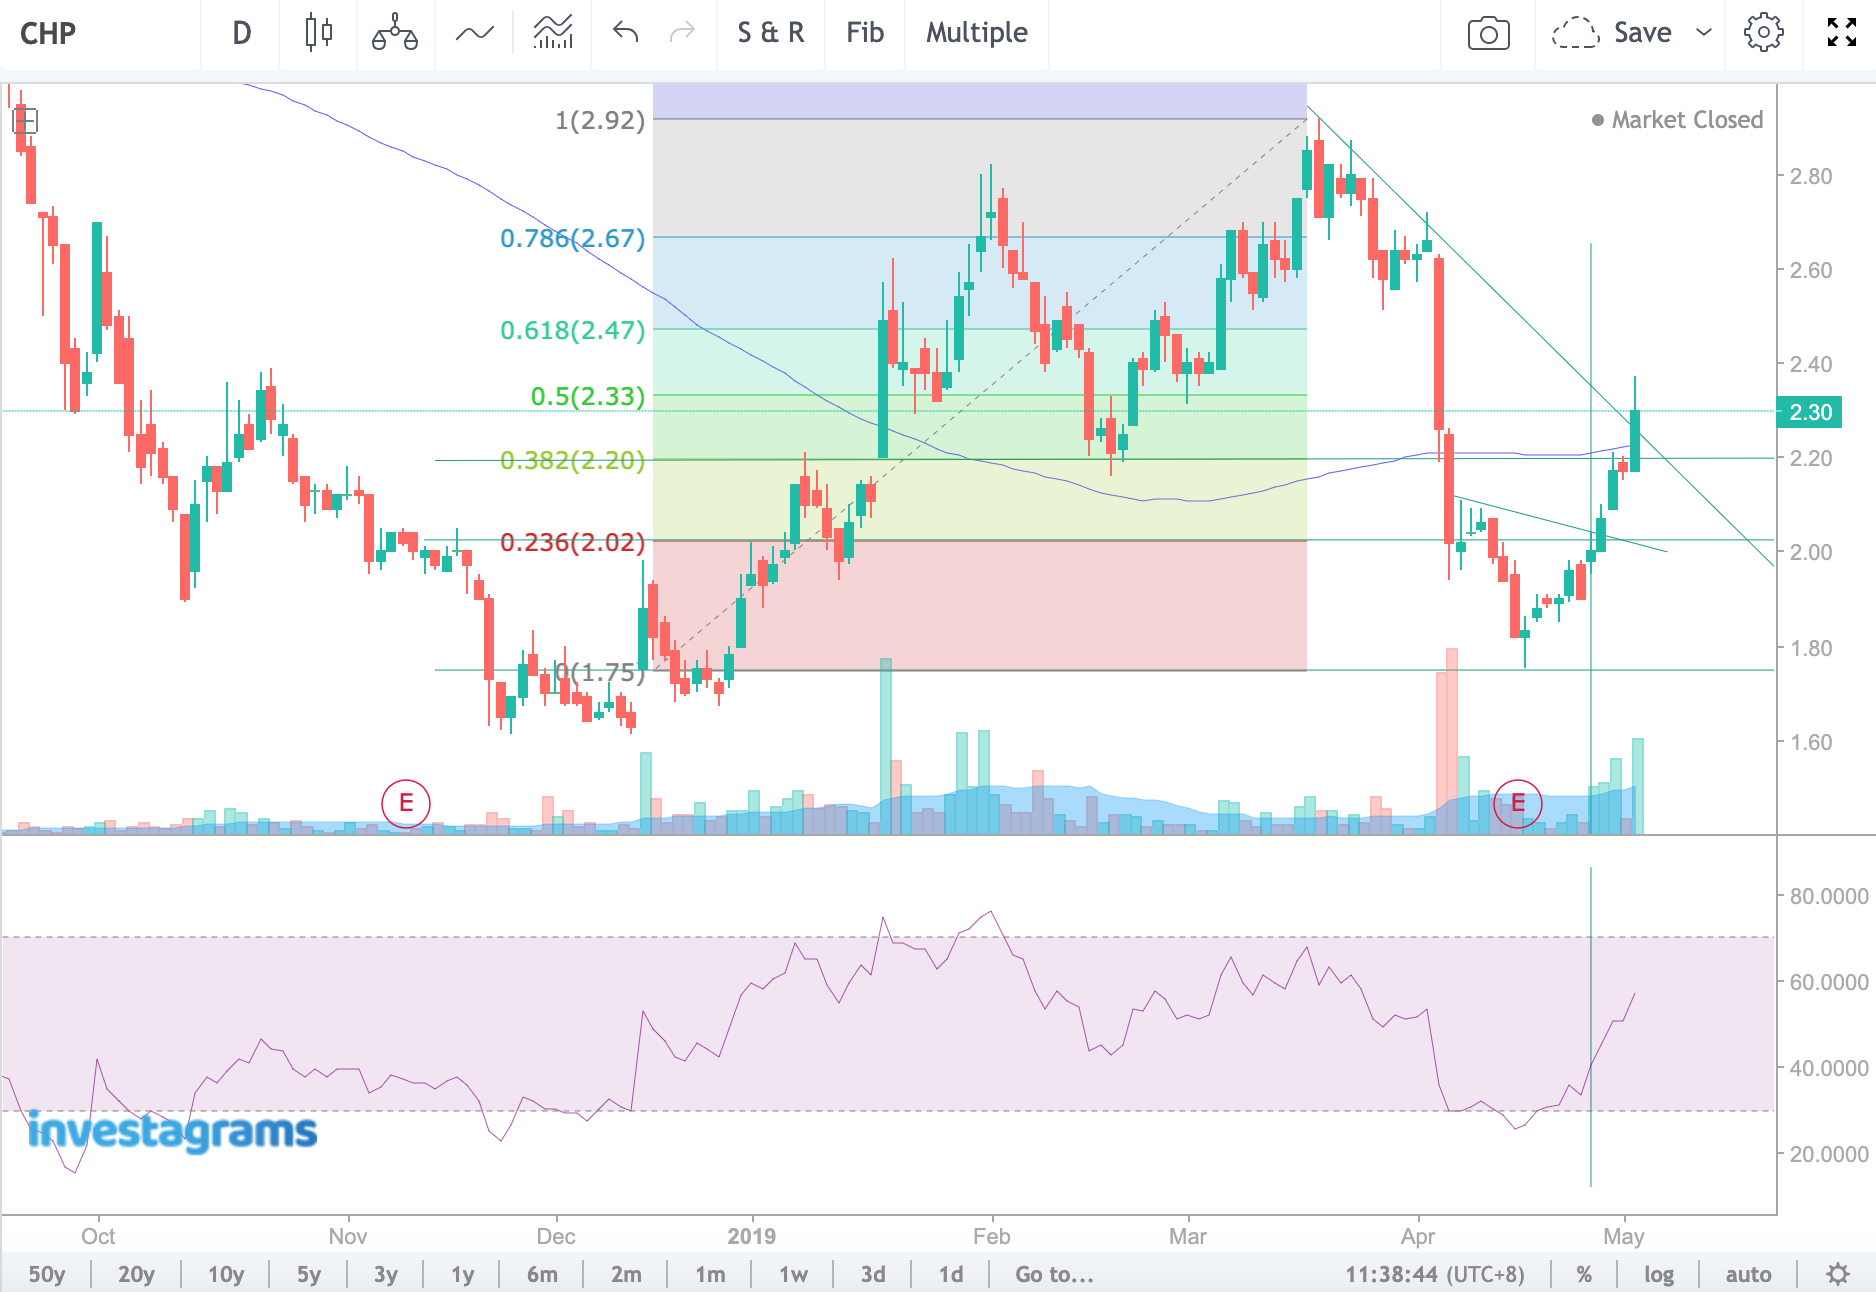1876x1292 pixels.
Task: Click the 2.80 price axis label
Action: click(x=1811, y=176)
